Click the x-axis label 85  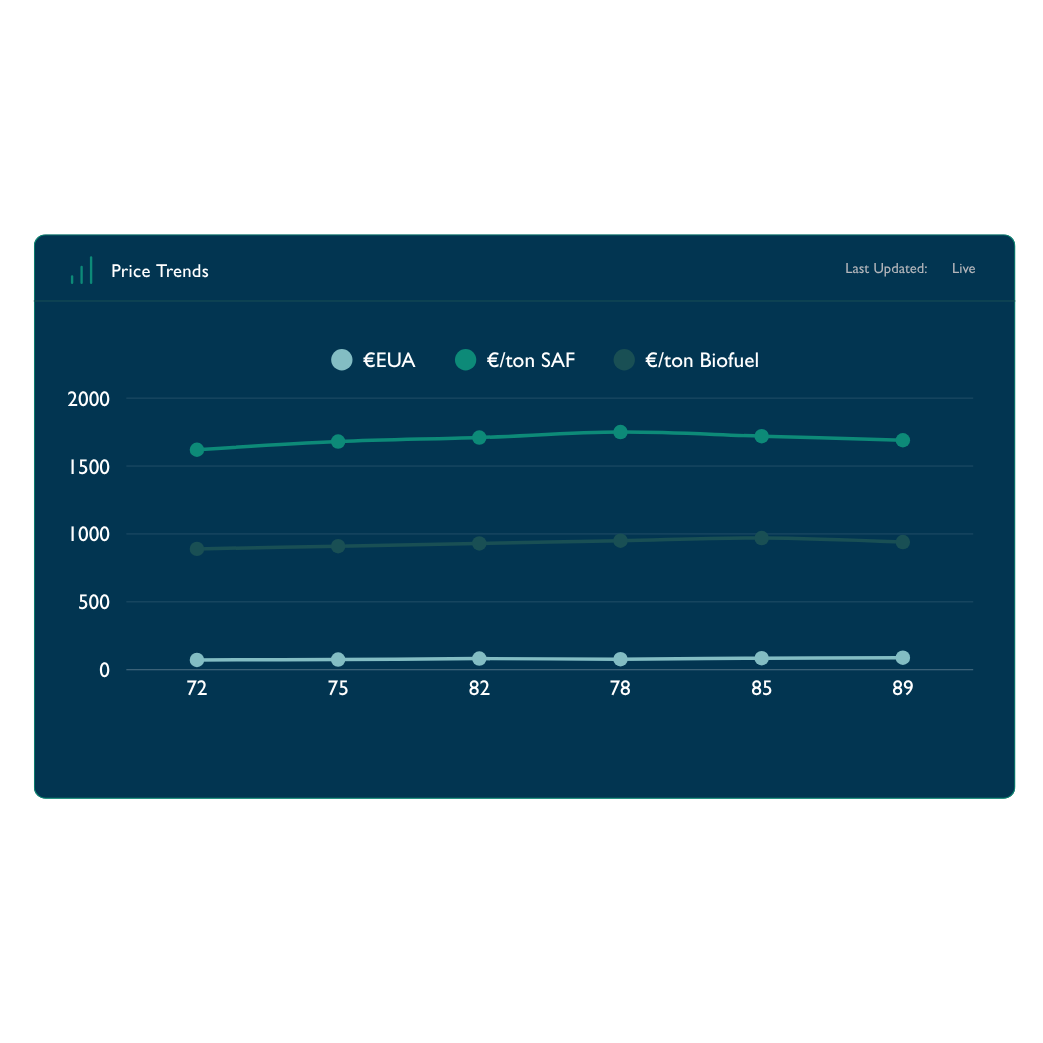point(762,689)
